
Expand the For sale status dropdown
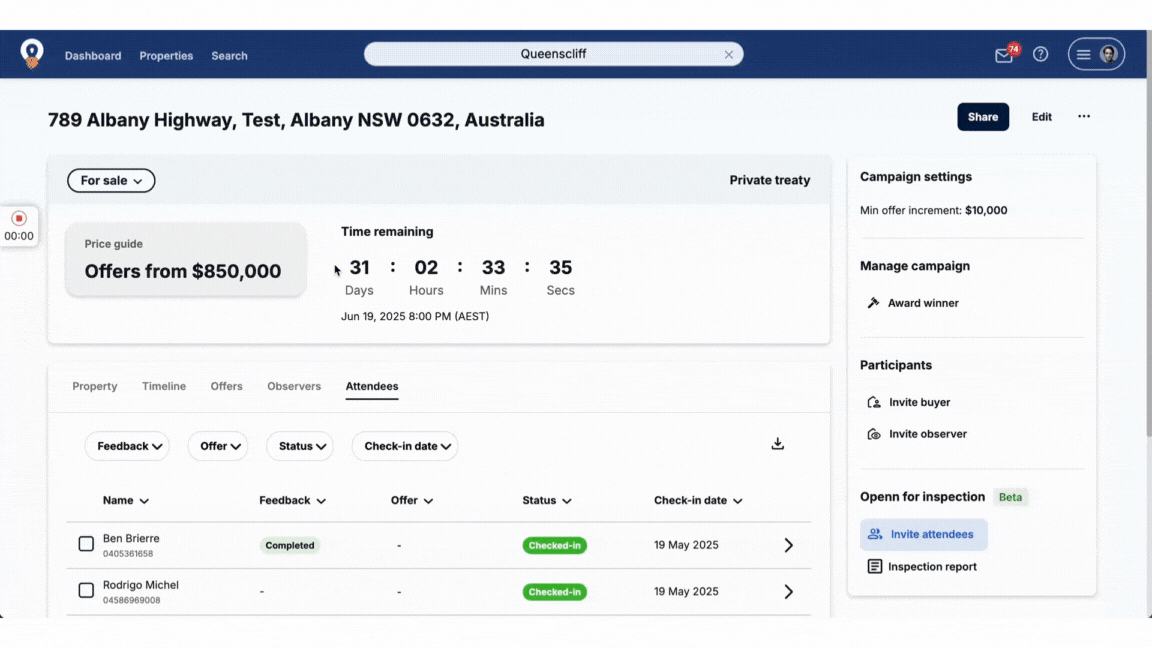(x=111, y=181)
